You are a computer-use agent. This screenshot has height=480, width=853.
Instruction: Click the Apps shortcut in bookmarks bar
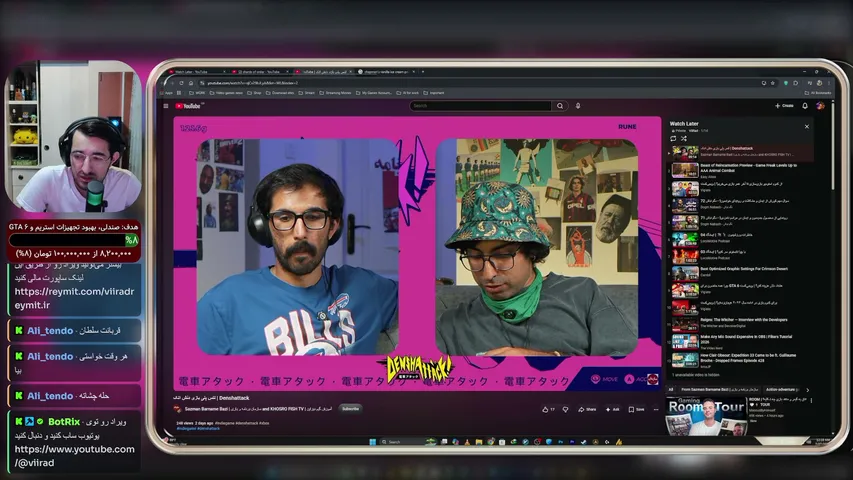pyautogui.click(x=165, y=93)
